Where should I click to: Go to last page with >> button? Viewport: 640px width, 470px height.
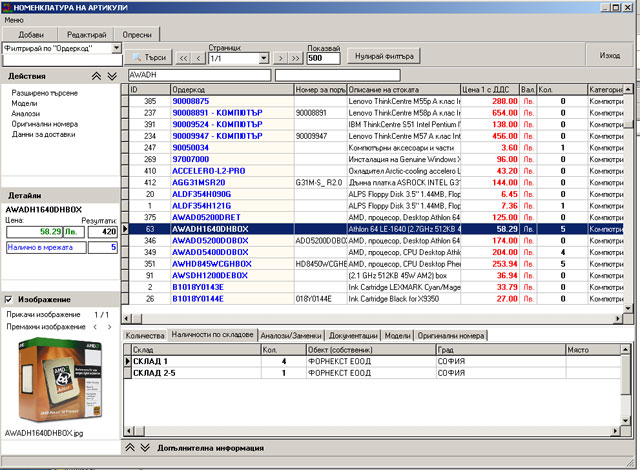click(296, 58)
